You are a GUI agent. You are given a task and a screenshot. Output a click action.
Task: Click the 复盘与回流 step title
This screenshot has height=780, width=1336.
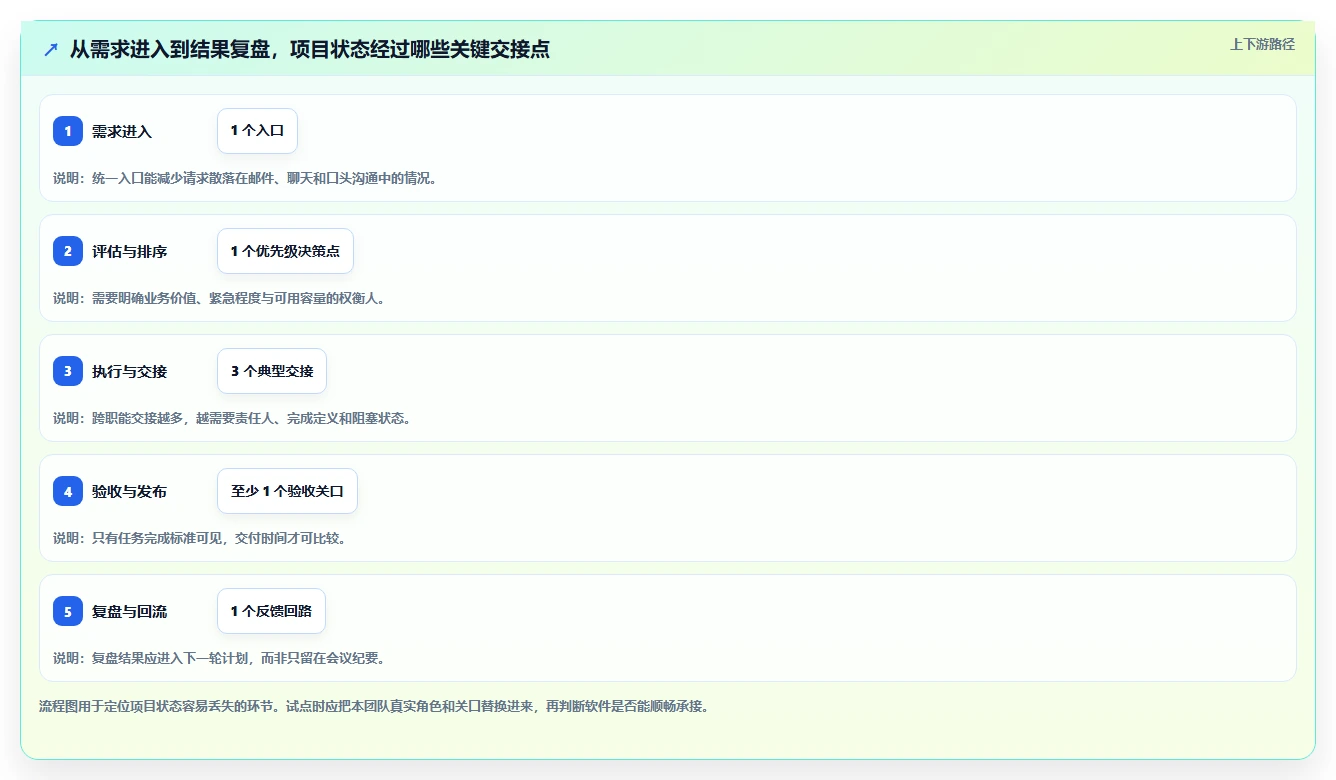click(130, 611)
